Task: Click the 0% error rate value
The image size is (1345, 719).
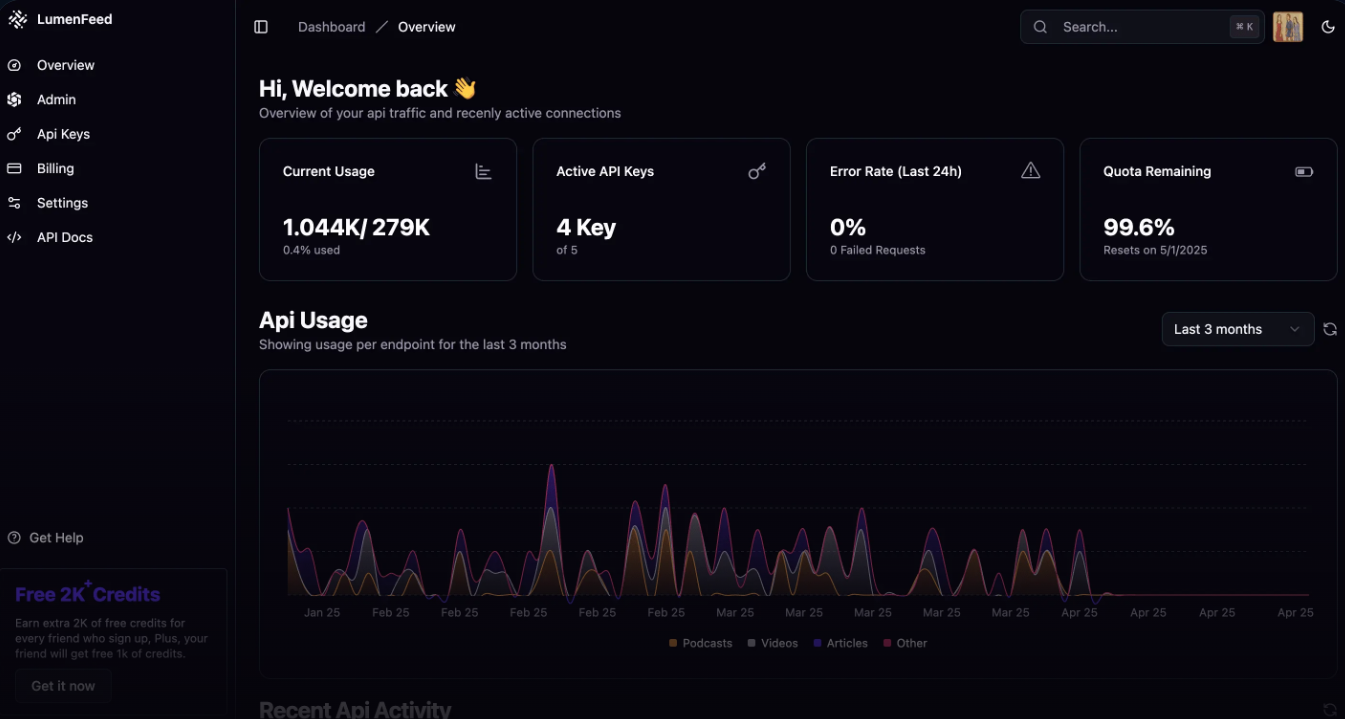Action: 848,228
